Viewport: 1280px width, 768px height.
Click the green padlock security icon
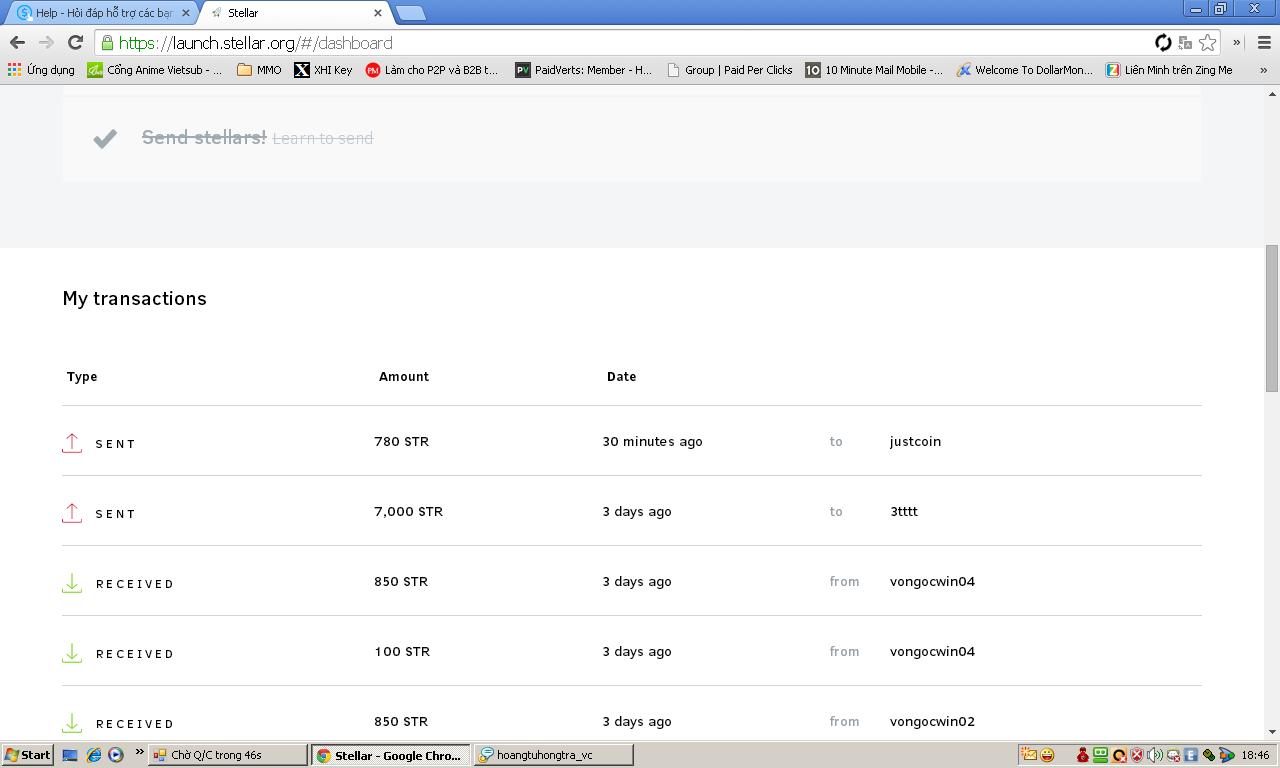coord(107,43)
